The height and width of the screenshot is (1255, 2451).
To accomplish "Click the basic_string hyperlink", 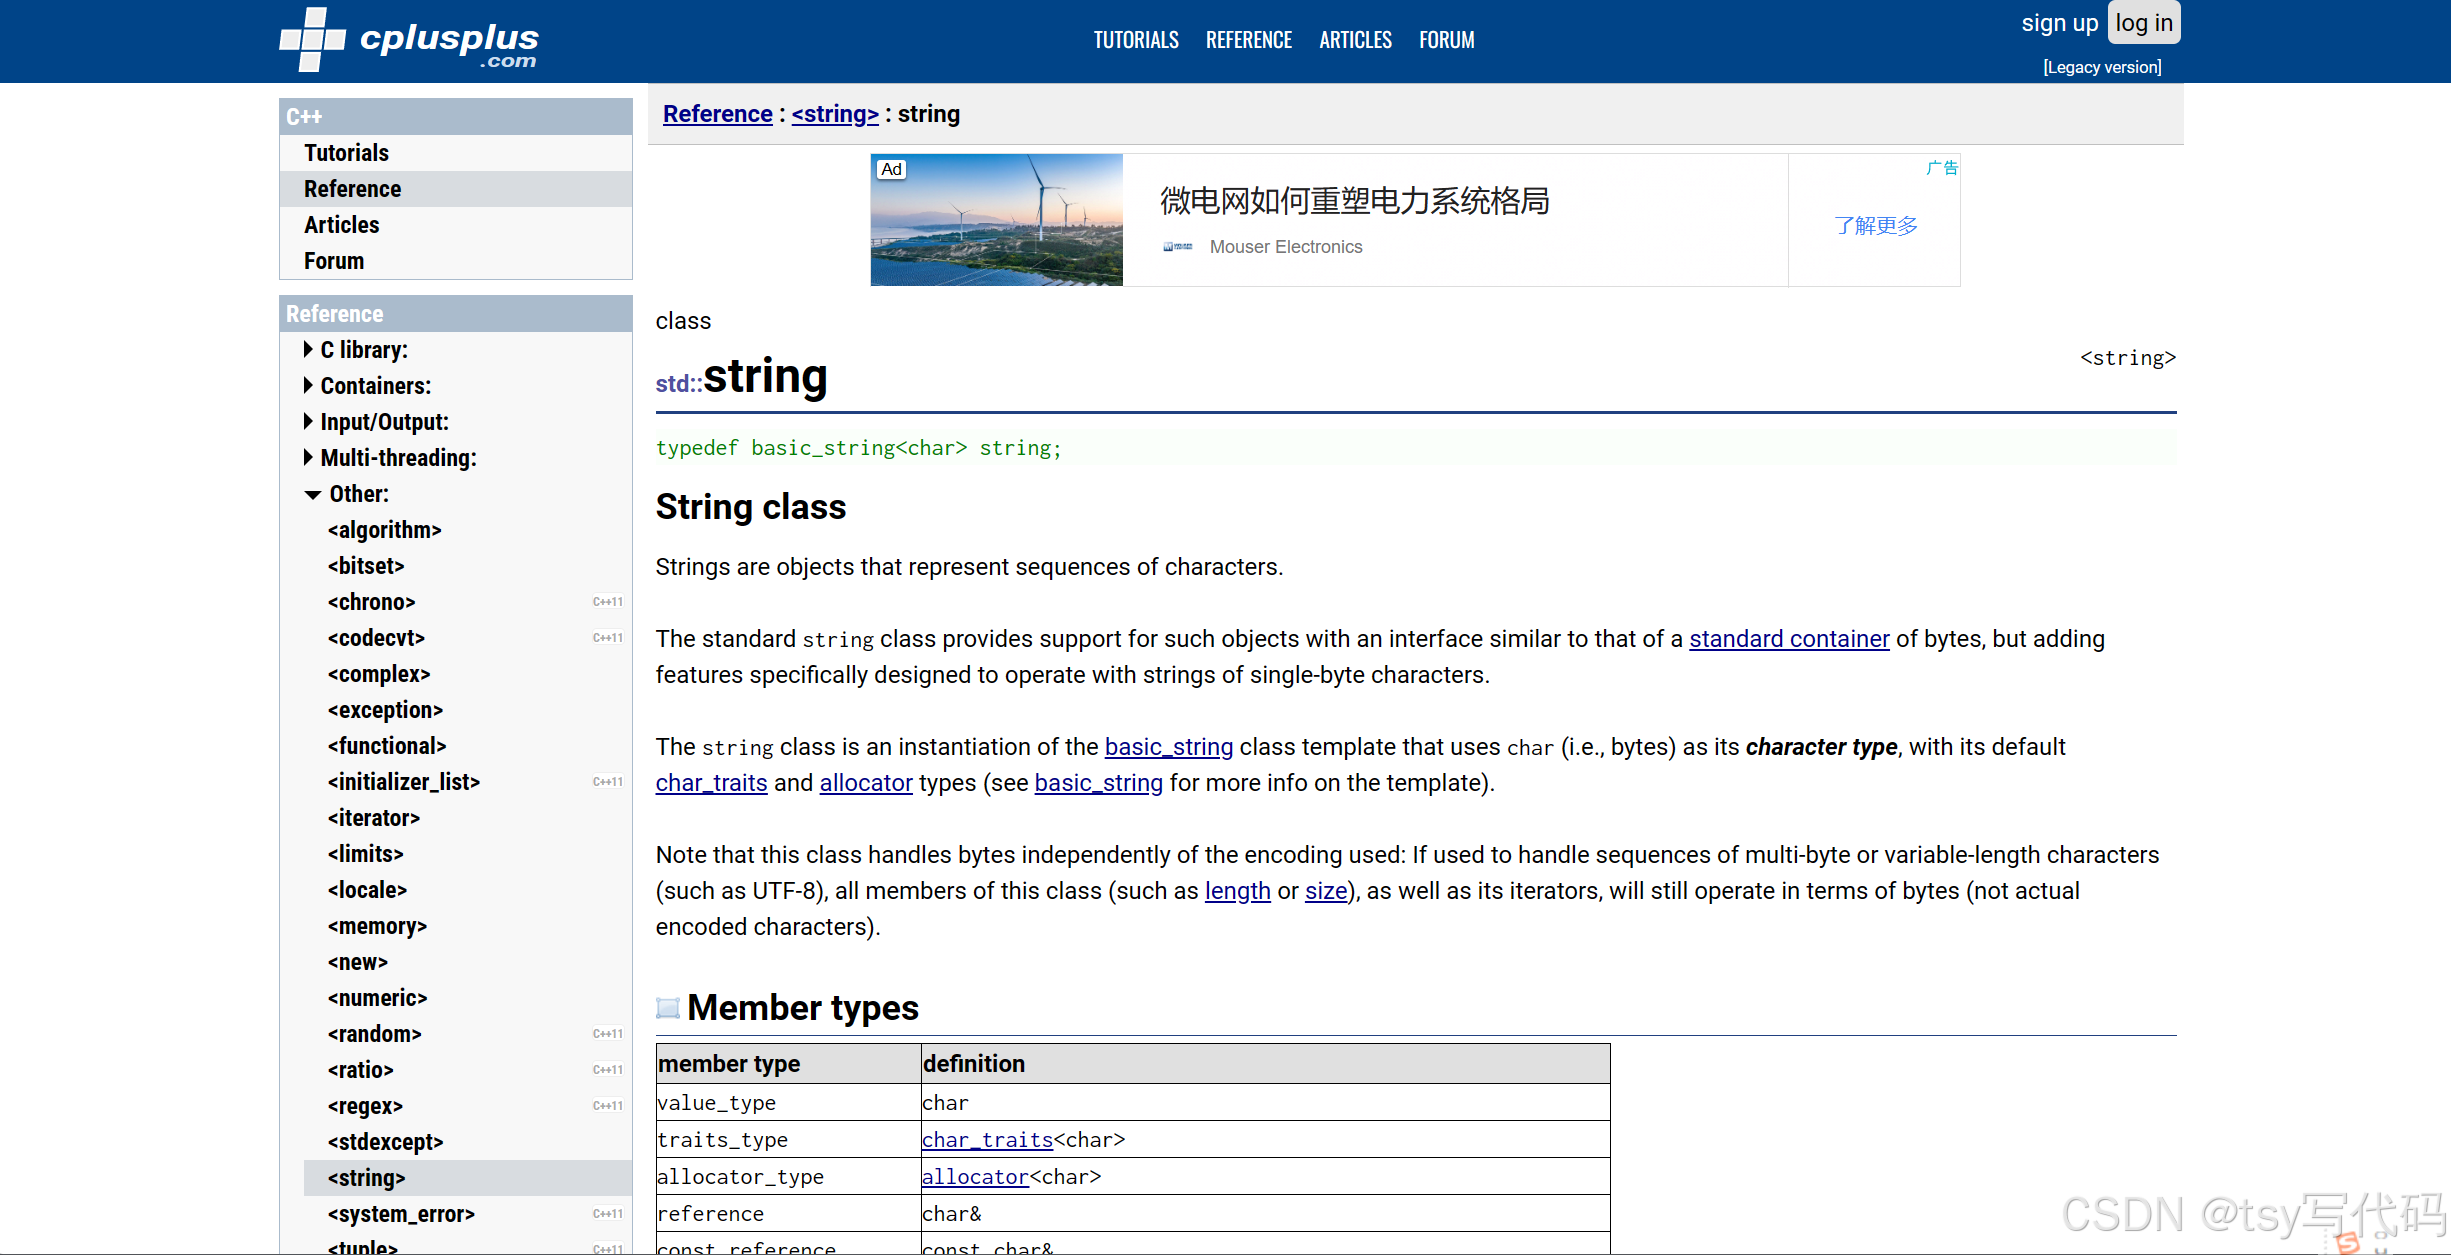I will point(1168,746).
